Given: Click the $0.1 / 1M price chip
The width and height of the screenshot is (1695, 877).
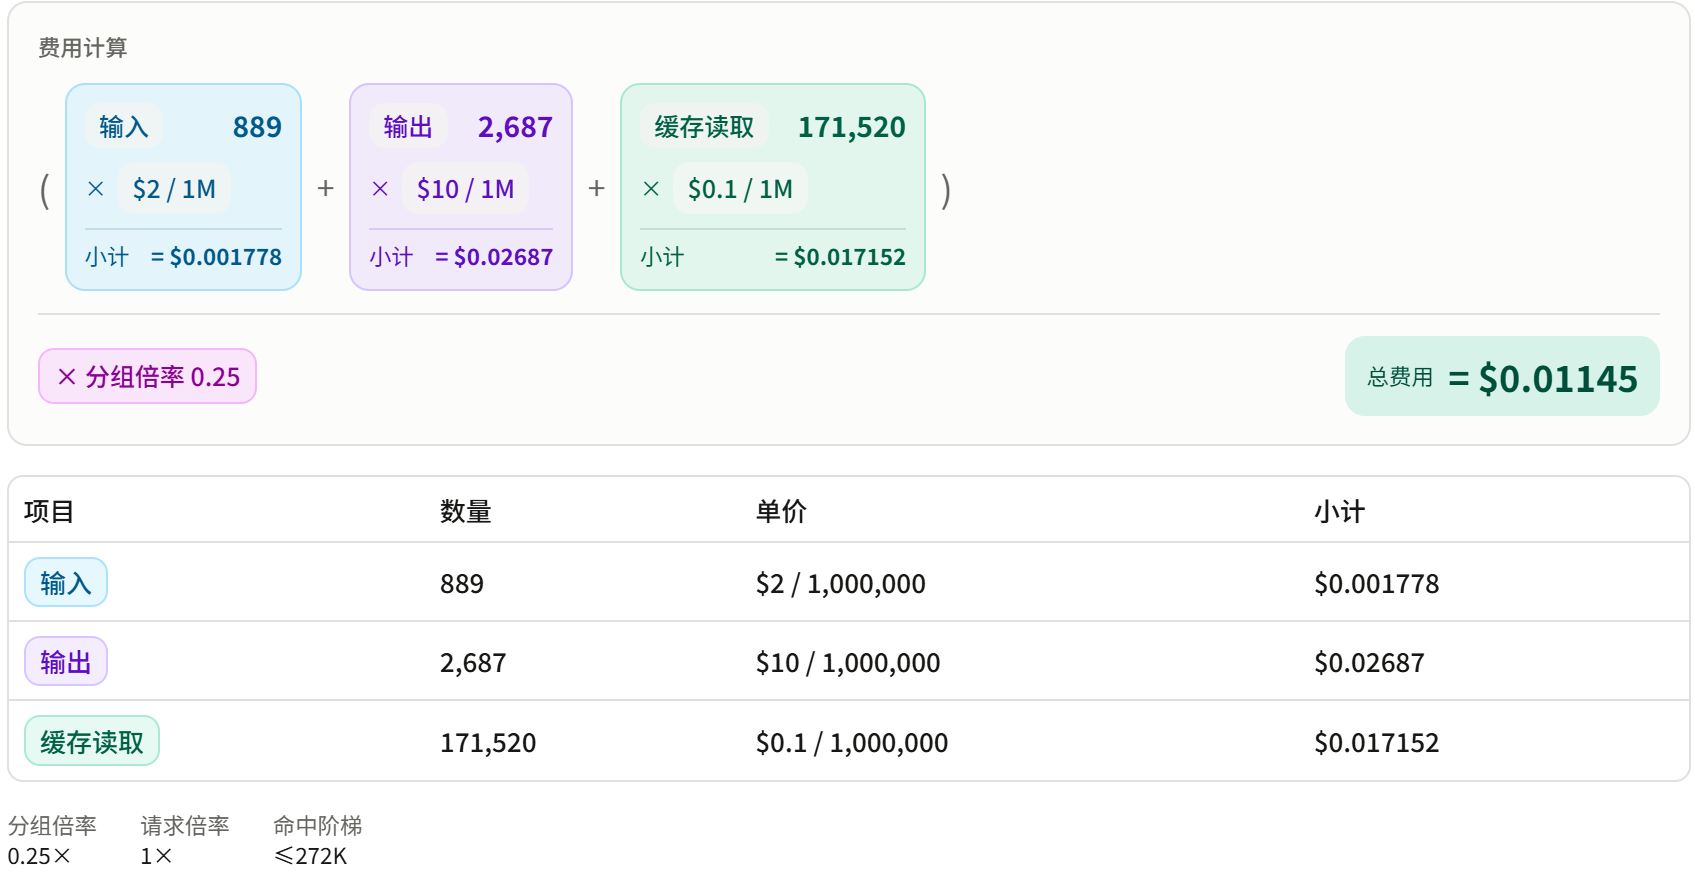Looking at the screenshot, I should [740, 189].
